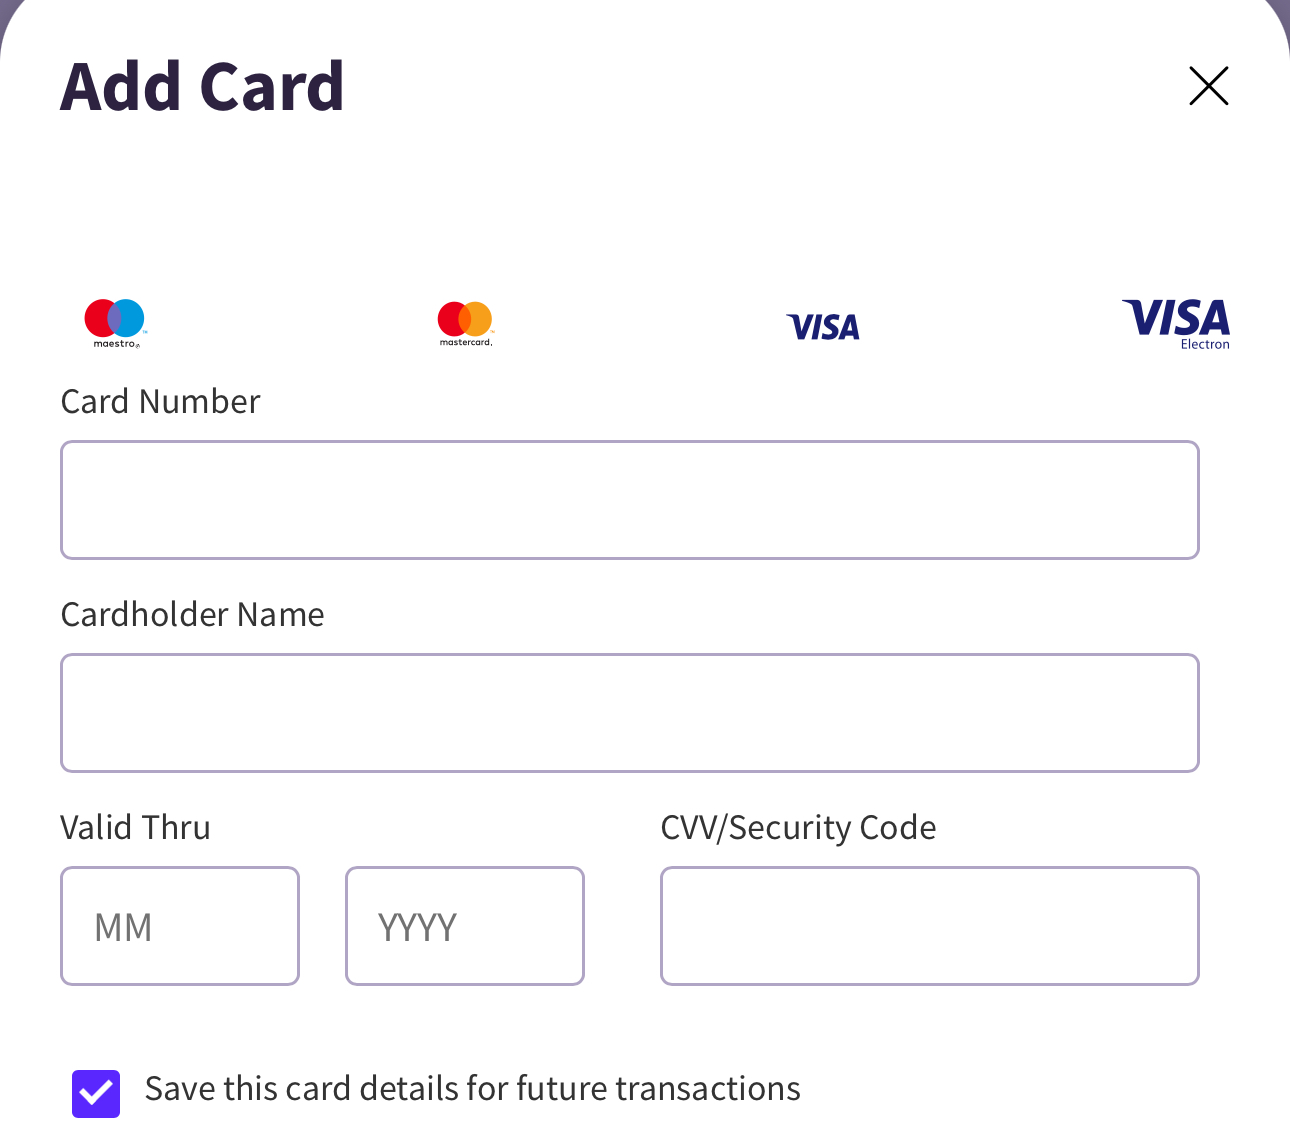This screenshot has width=1290, height=1136.
Task: Close the Add Card dialog
Action: click(1208, 86)
